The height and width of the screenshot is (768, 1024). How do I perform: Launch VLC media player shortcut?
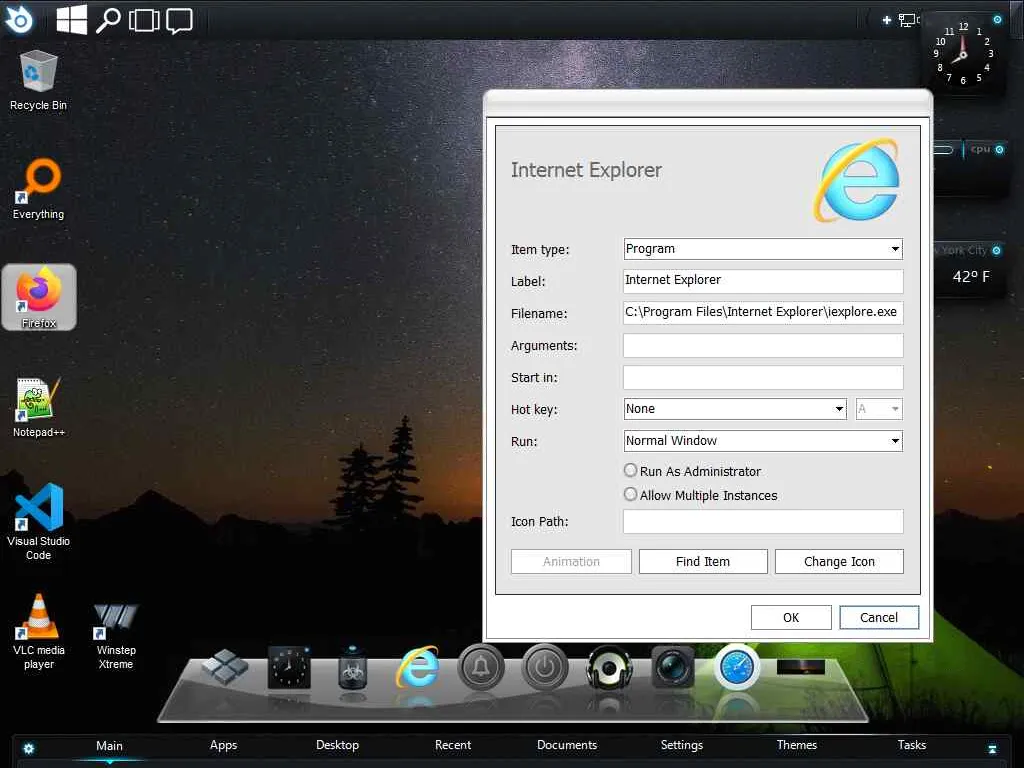39,631
